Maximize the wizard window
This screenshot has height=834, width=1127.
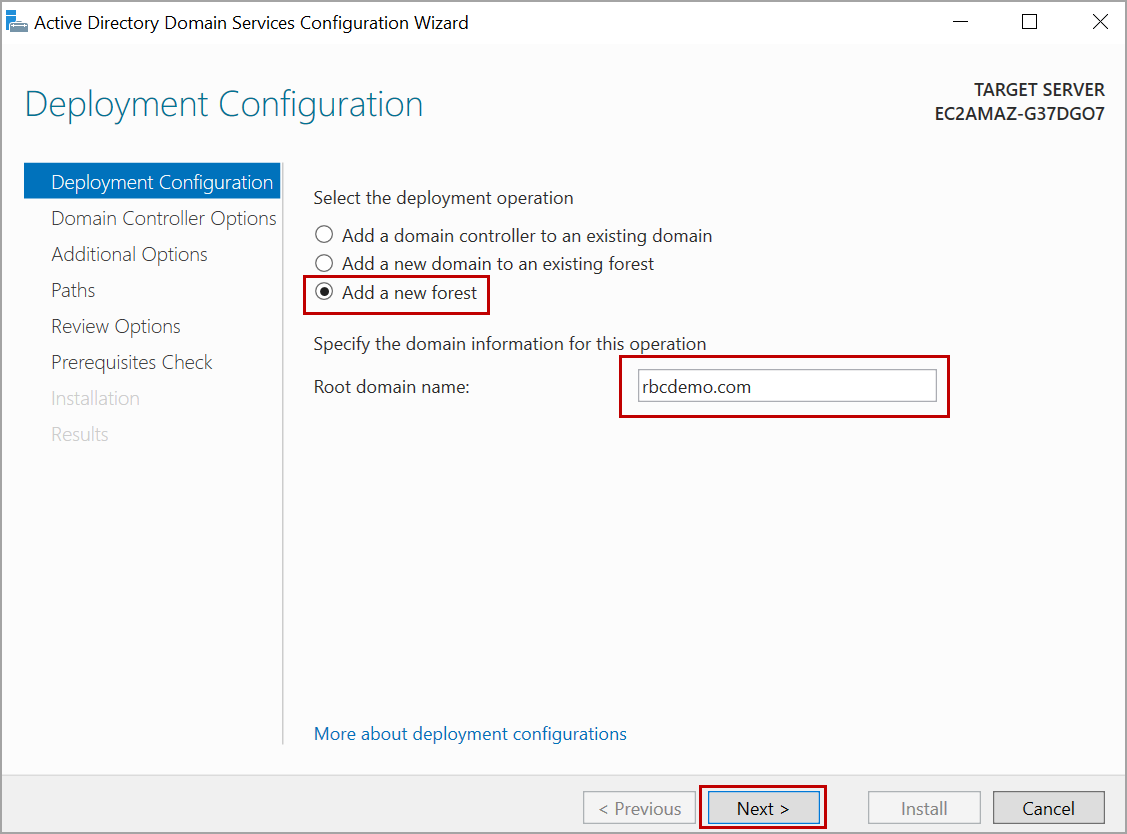(x=1029, y=22)
